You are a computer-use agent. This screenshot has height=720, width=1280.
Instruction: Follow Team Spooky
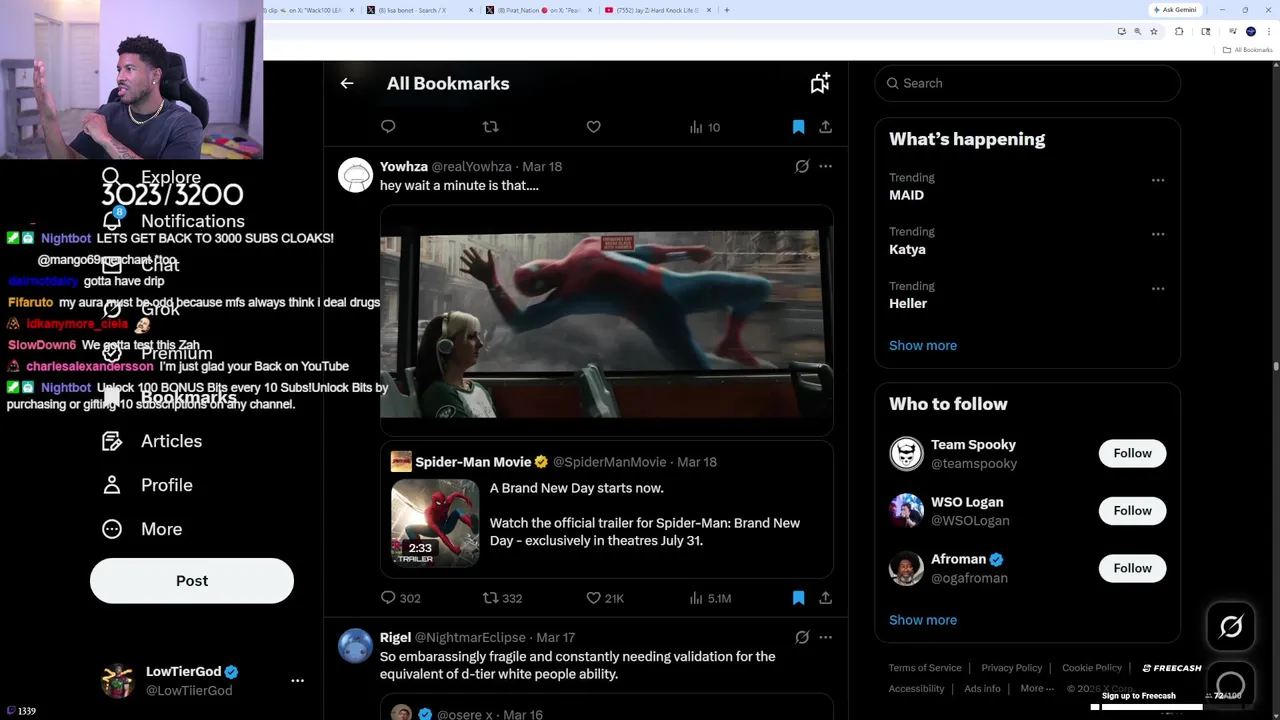pyautogui.click(x=1132, y=453)
